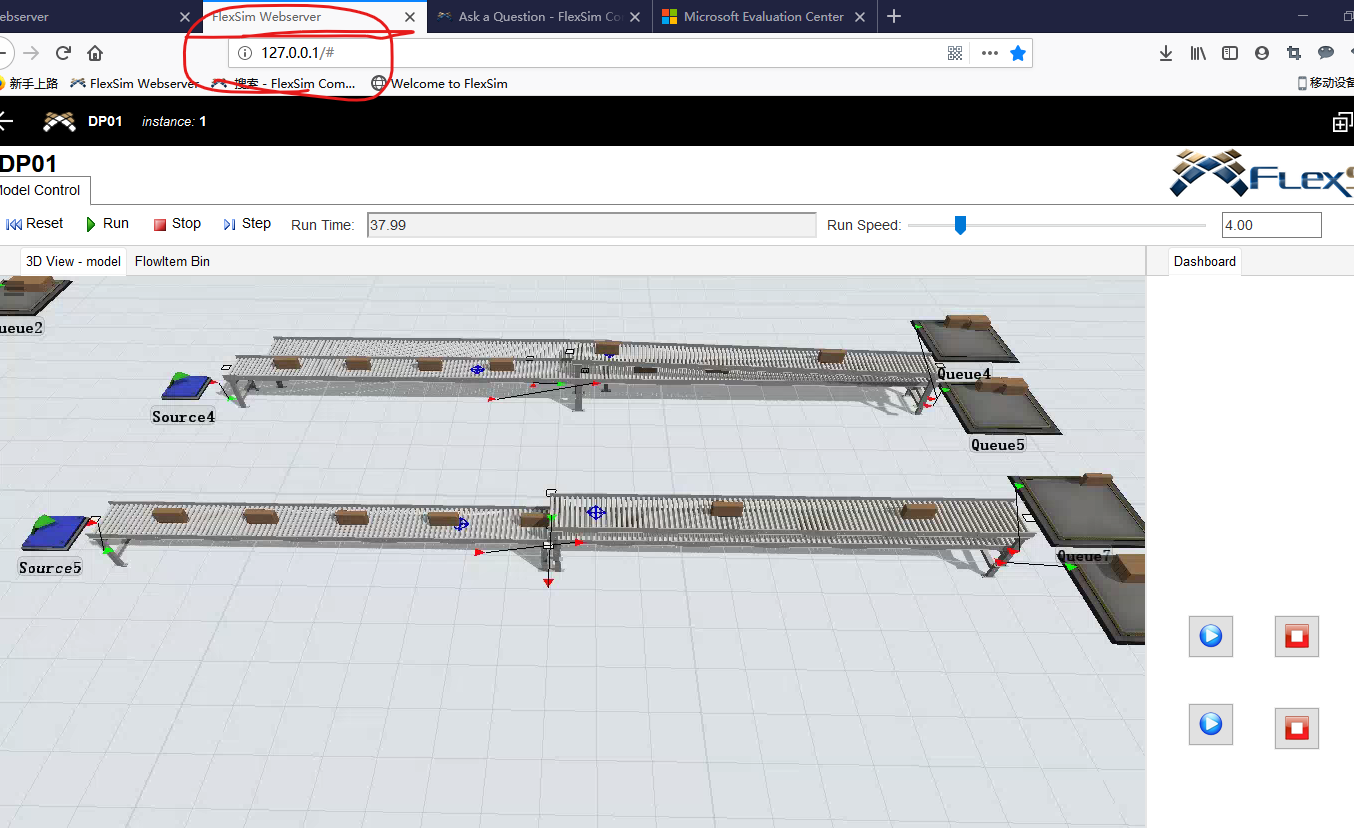Select the Queue4 object in 3D view

tap(964, 338)
